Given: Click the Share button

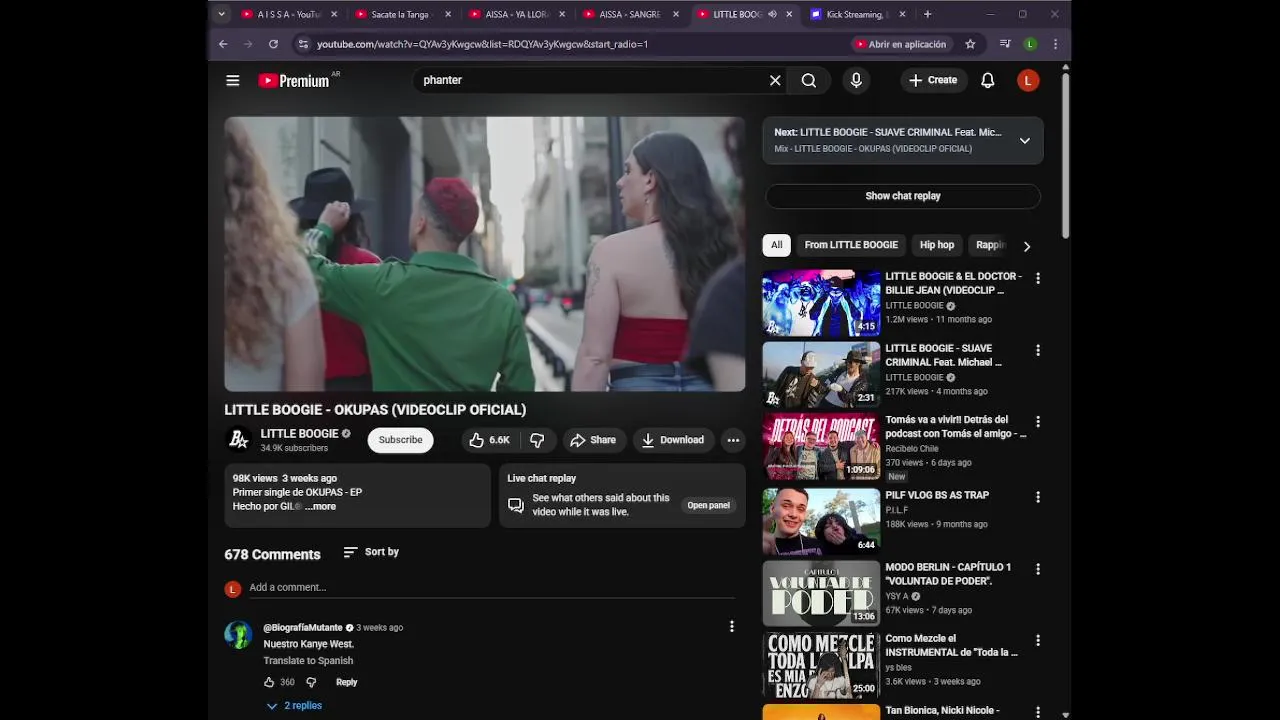Looking at the screenshot, I should [x=592, y=440].
